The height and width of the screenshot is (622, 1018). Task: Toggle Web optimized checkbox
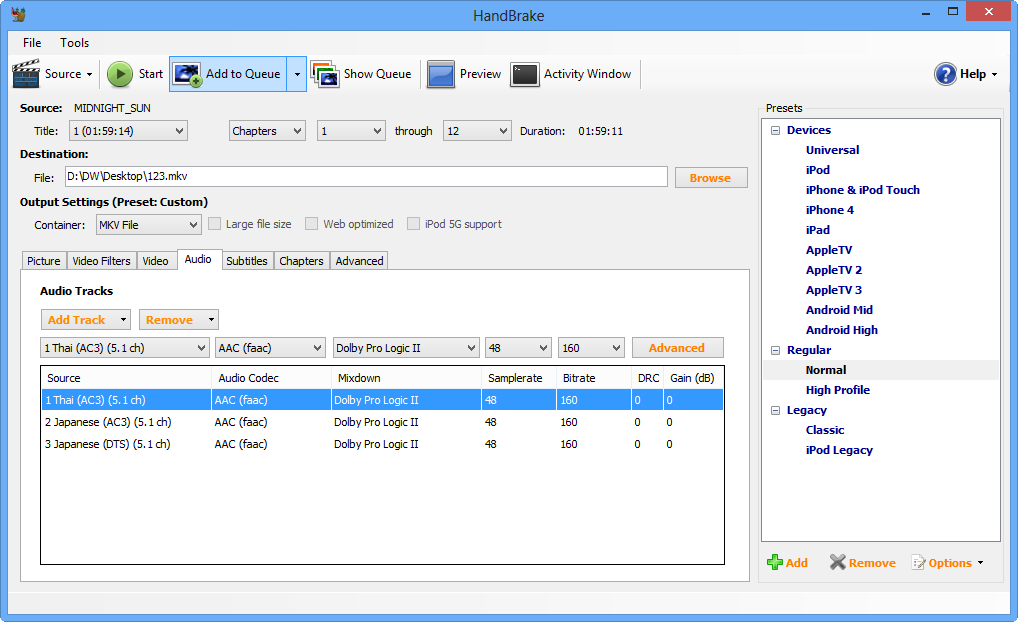[312, 224]
